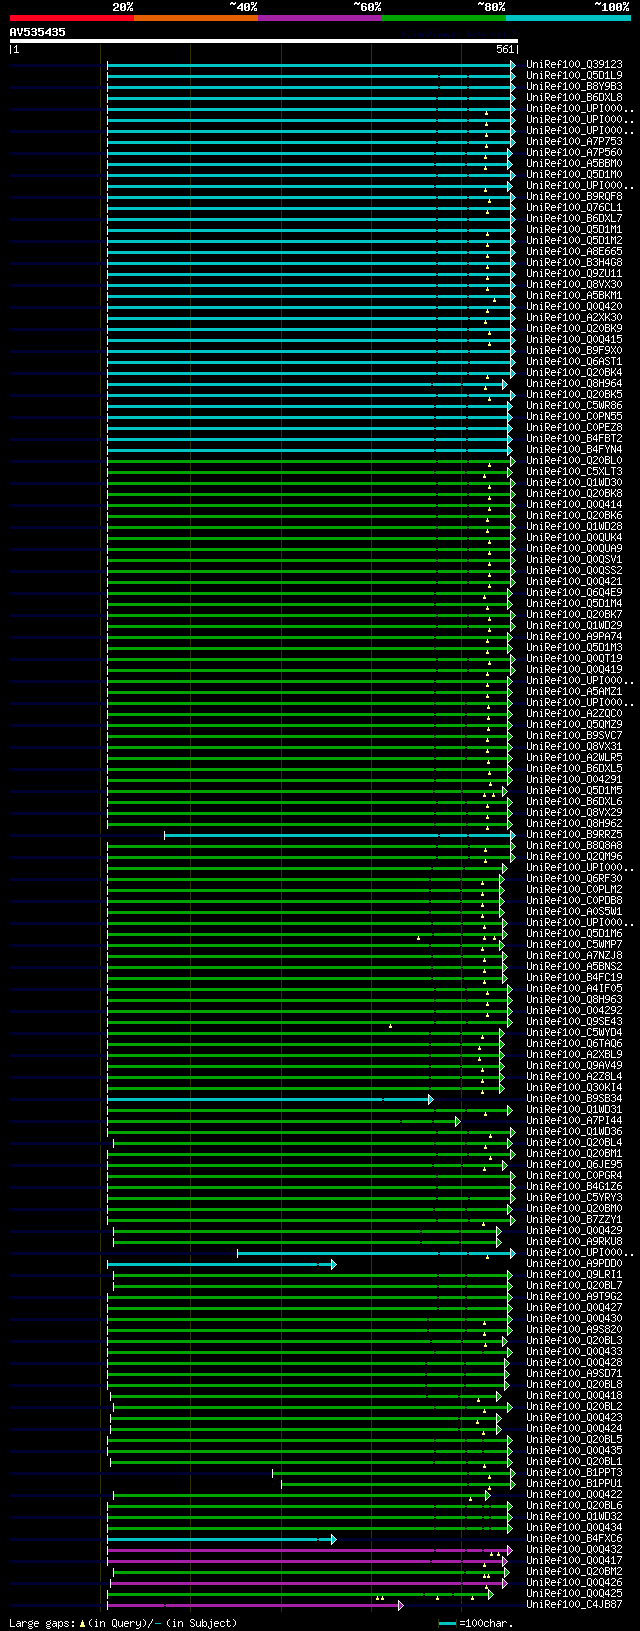Select the UniRef100_A9RKU8 label
The height and width of the screenshot is (1631, 640).
coord(574,1242)
